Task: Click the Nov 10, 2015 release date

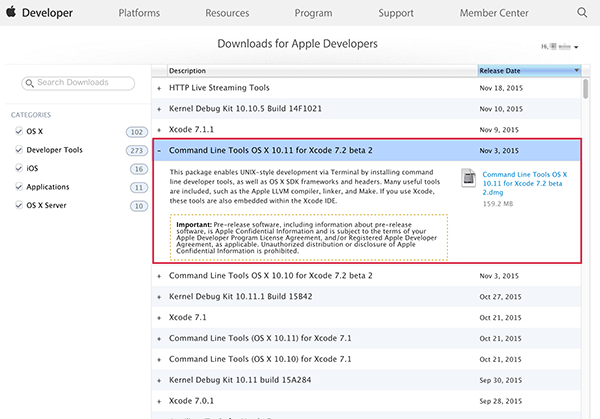Action: pos(501,109)
